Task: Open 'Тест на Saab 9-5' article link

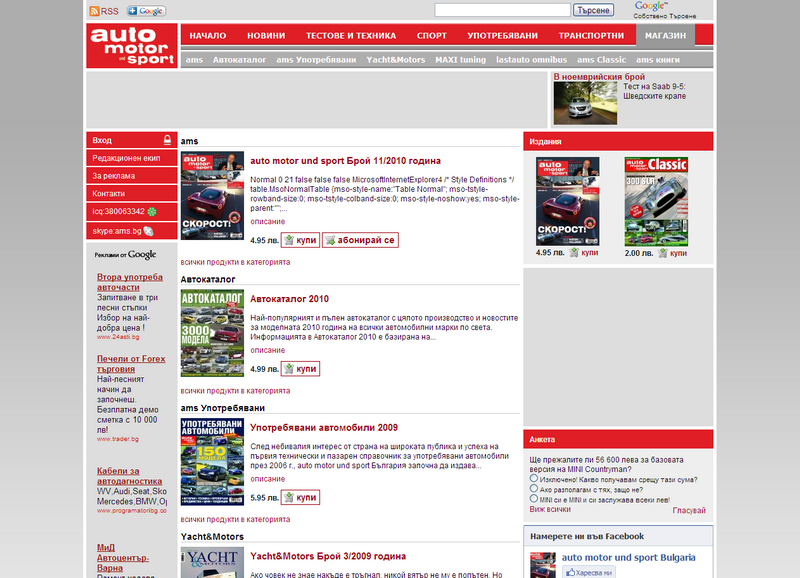Action: point(655,91)
